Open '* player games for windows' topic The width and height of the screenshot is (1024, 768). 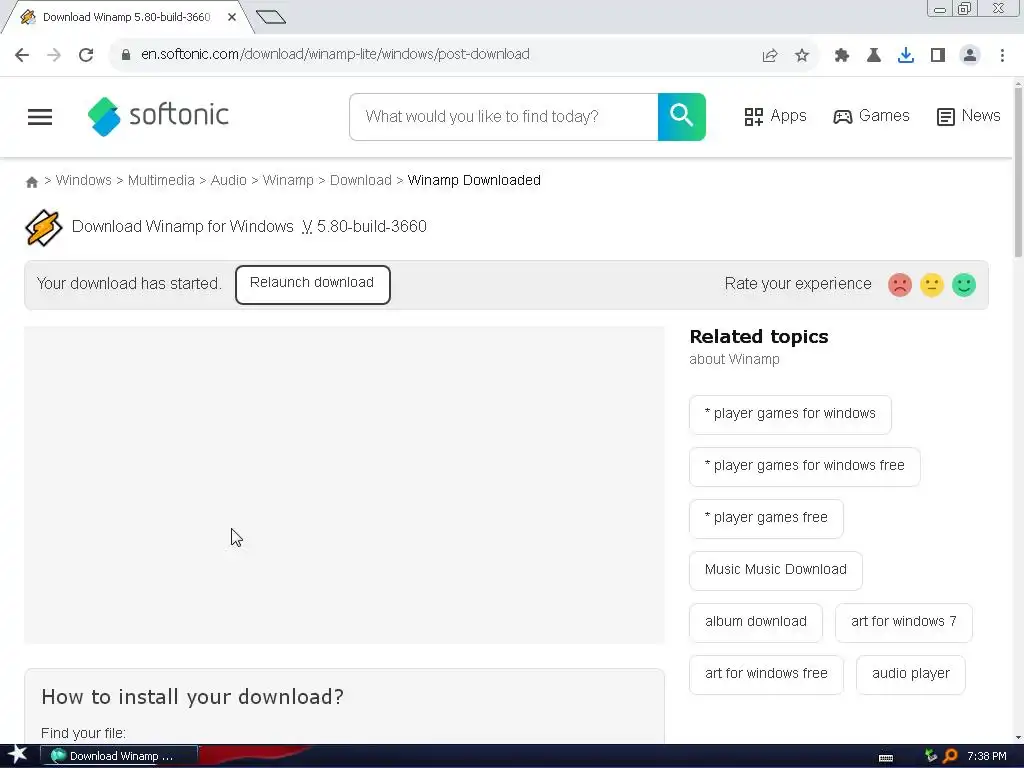pyautogui.click(x=790, y=414)
